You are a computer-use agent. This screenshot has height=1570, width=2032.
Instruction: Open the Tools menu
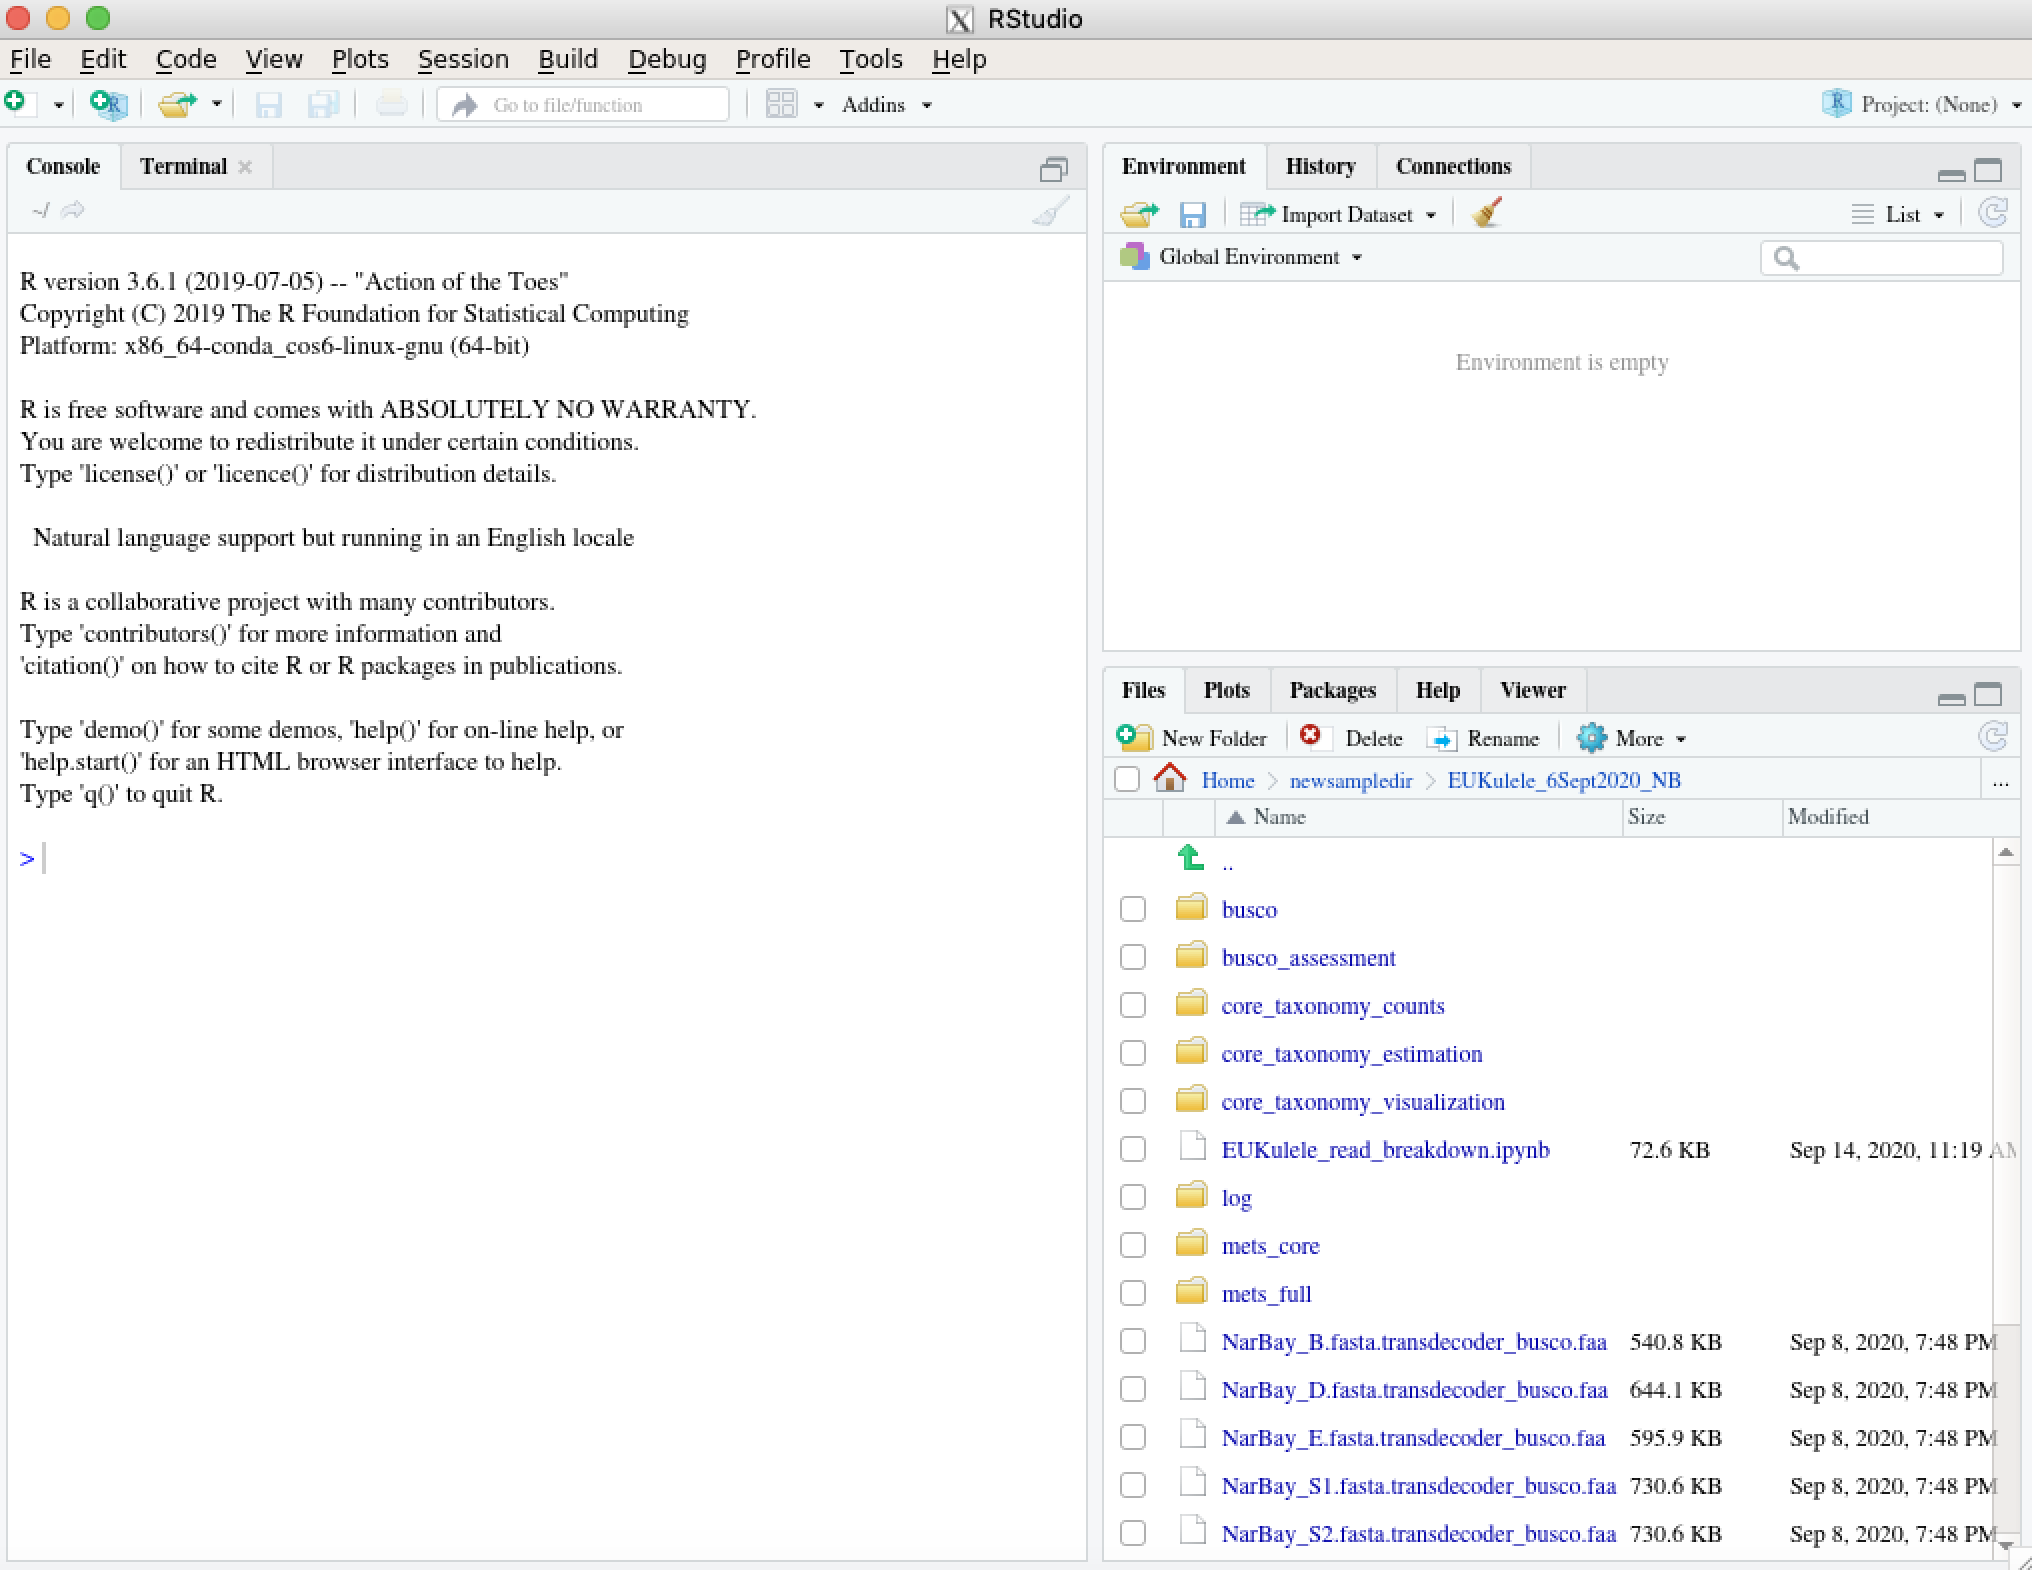pyautogui.click(x=871, y=58)
